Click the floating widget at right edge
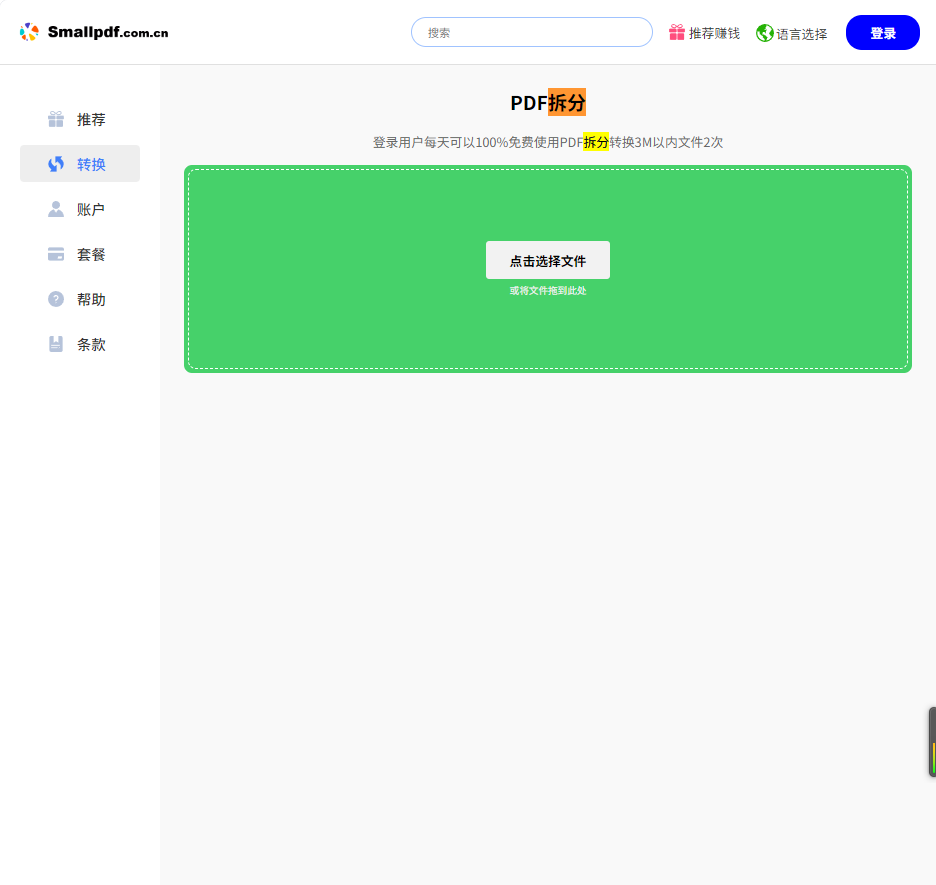This screenshot has width=936, height=885. coord(932,742)
